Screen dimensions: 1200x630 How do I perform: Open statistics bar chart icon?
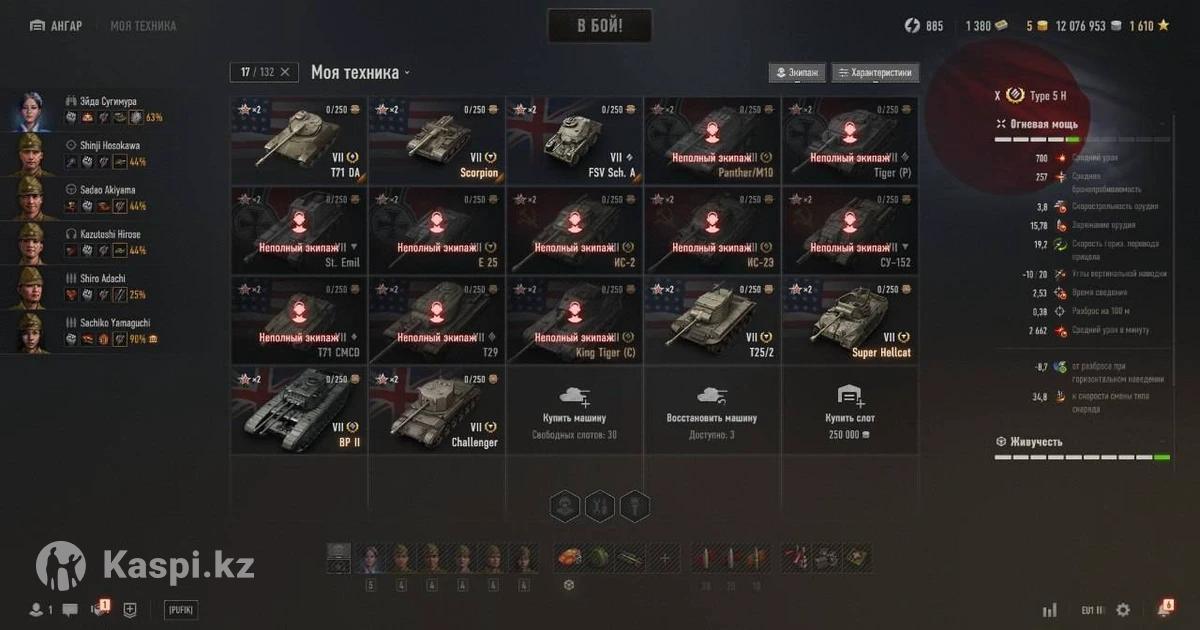(x=1050, y=609)
